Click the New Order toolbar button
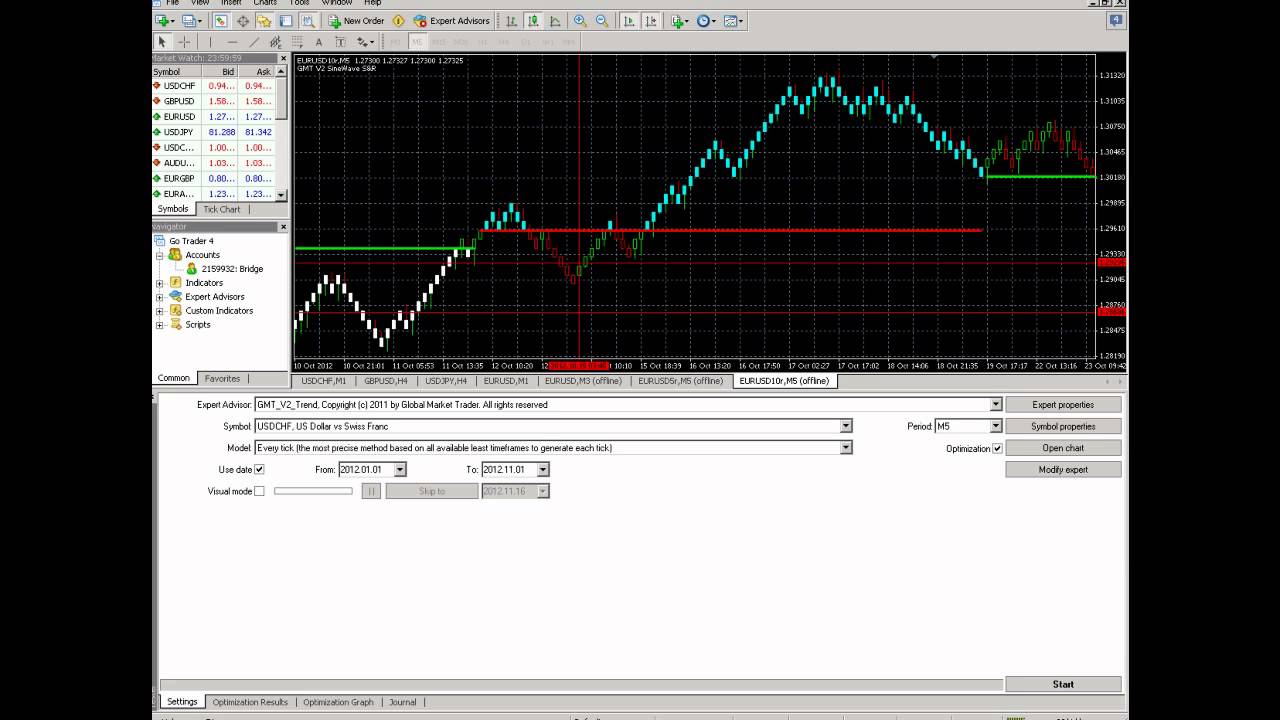 (x=355, y=21)
